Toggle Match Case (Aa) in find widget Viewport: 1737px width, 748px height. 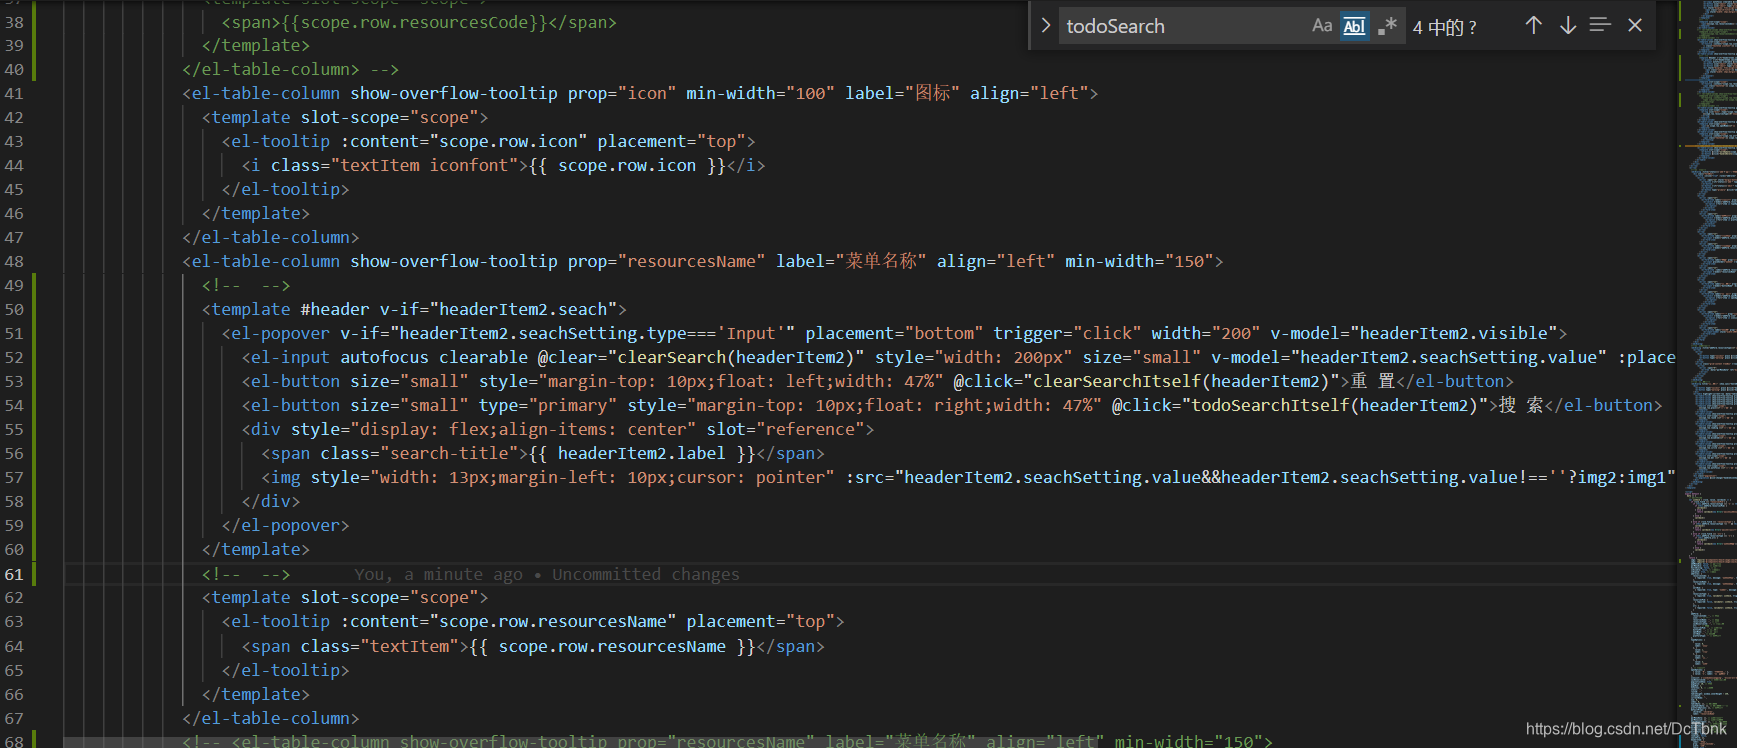[1322, 26]
